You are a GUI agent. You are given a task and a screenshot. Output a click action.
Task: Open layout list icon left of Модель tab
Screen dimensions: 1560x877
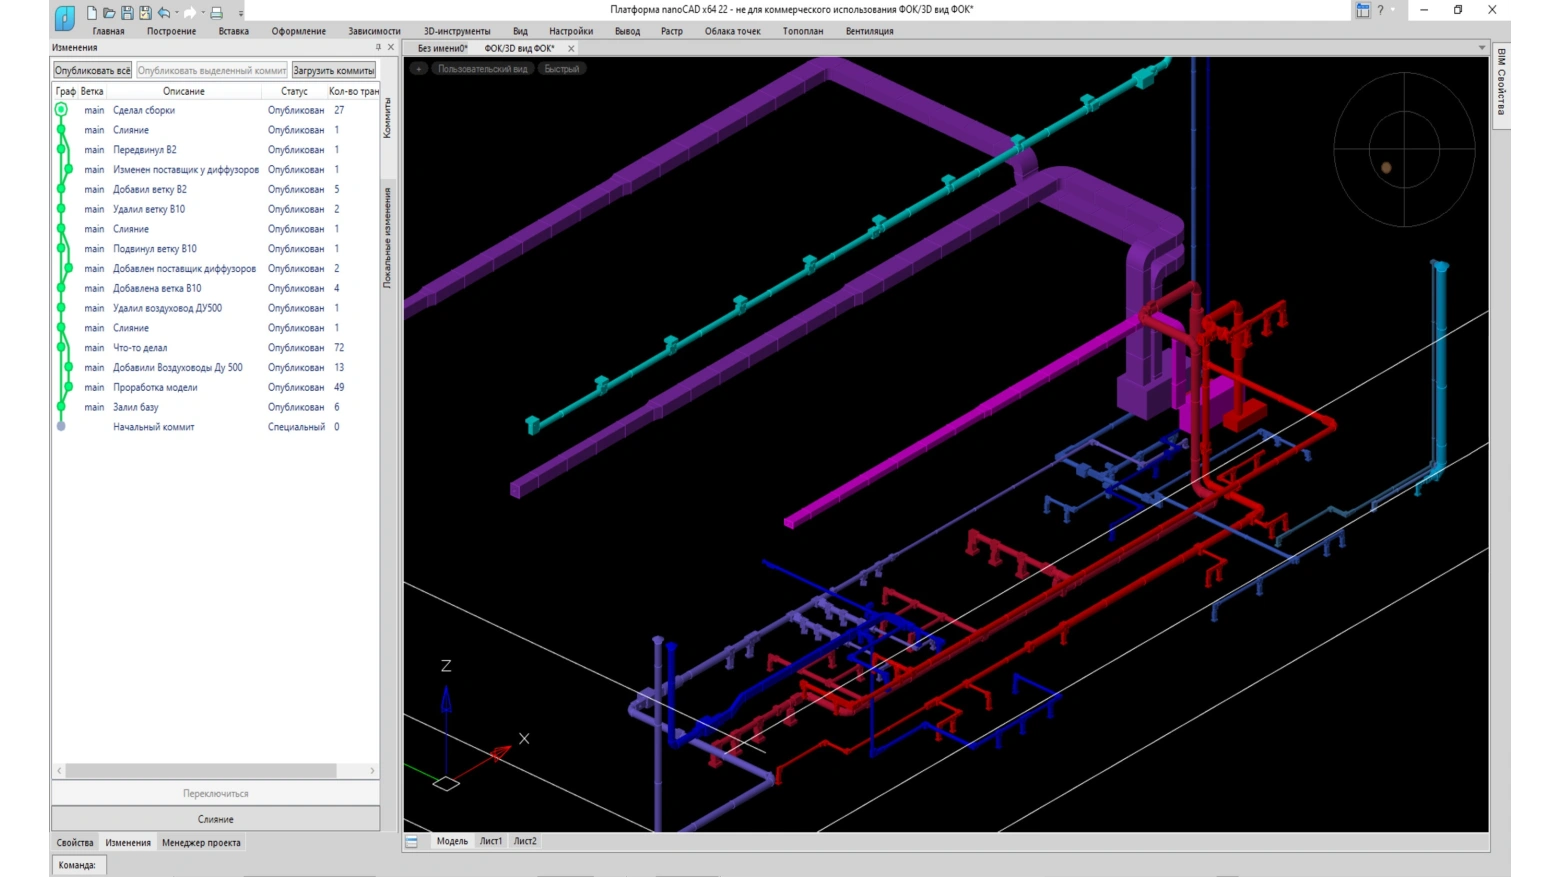pyautogui.click(x=412, y=842)
